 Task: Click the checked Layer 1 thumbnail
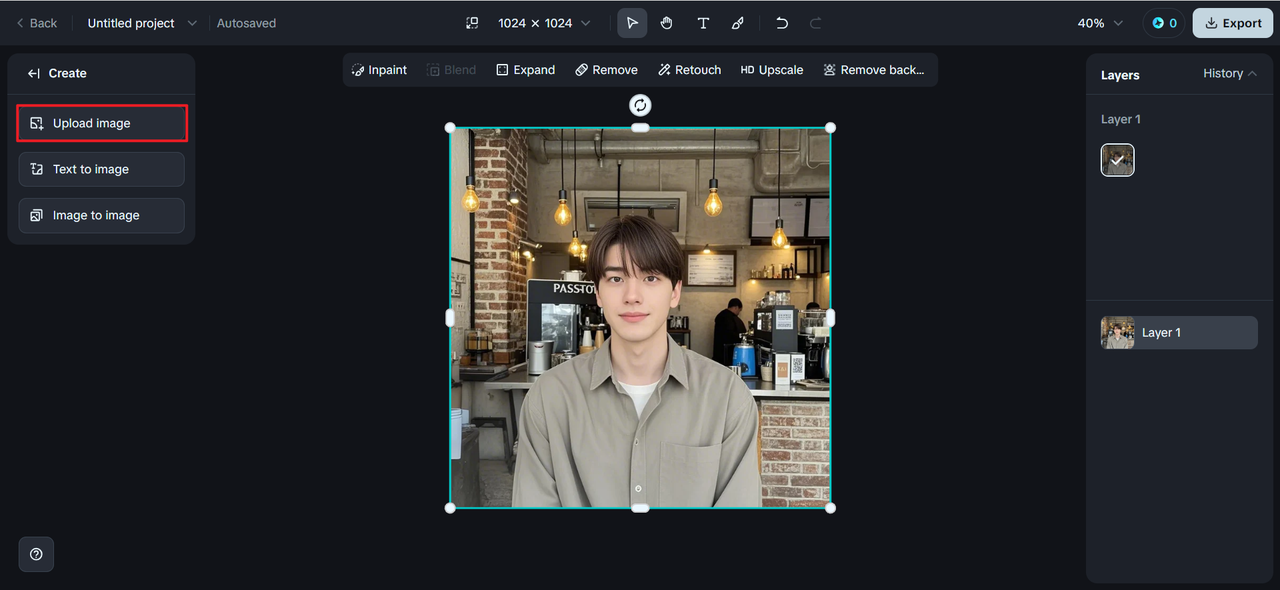[1117, 160]
